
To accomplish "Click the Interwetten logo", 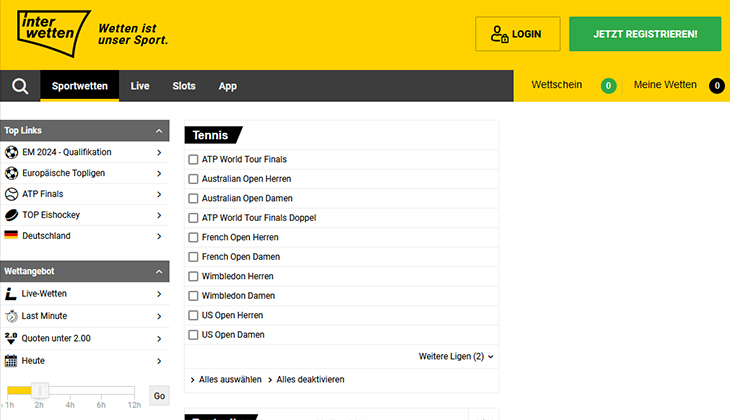I will (x=53, y=34).
